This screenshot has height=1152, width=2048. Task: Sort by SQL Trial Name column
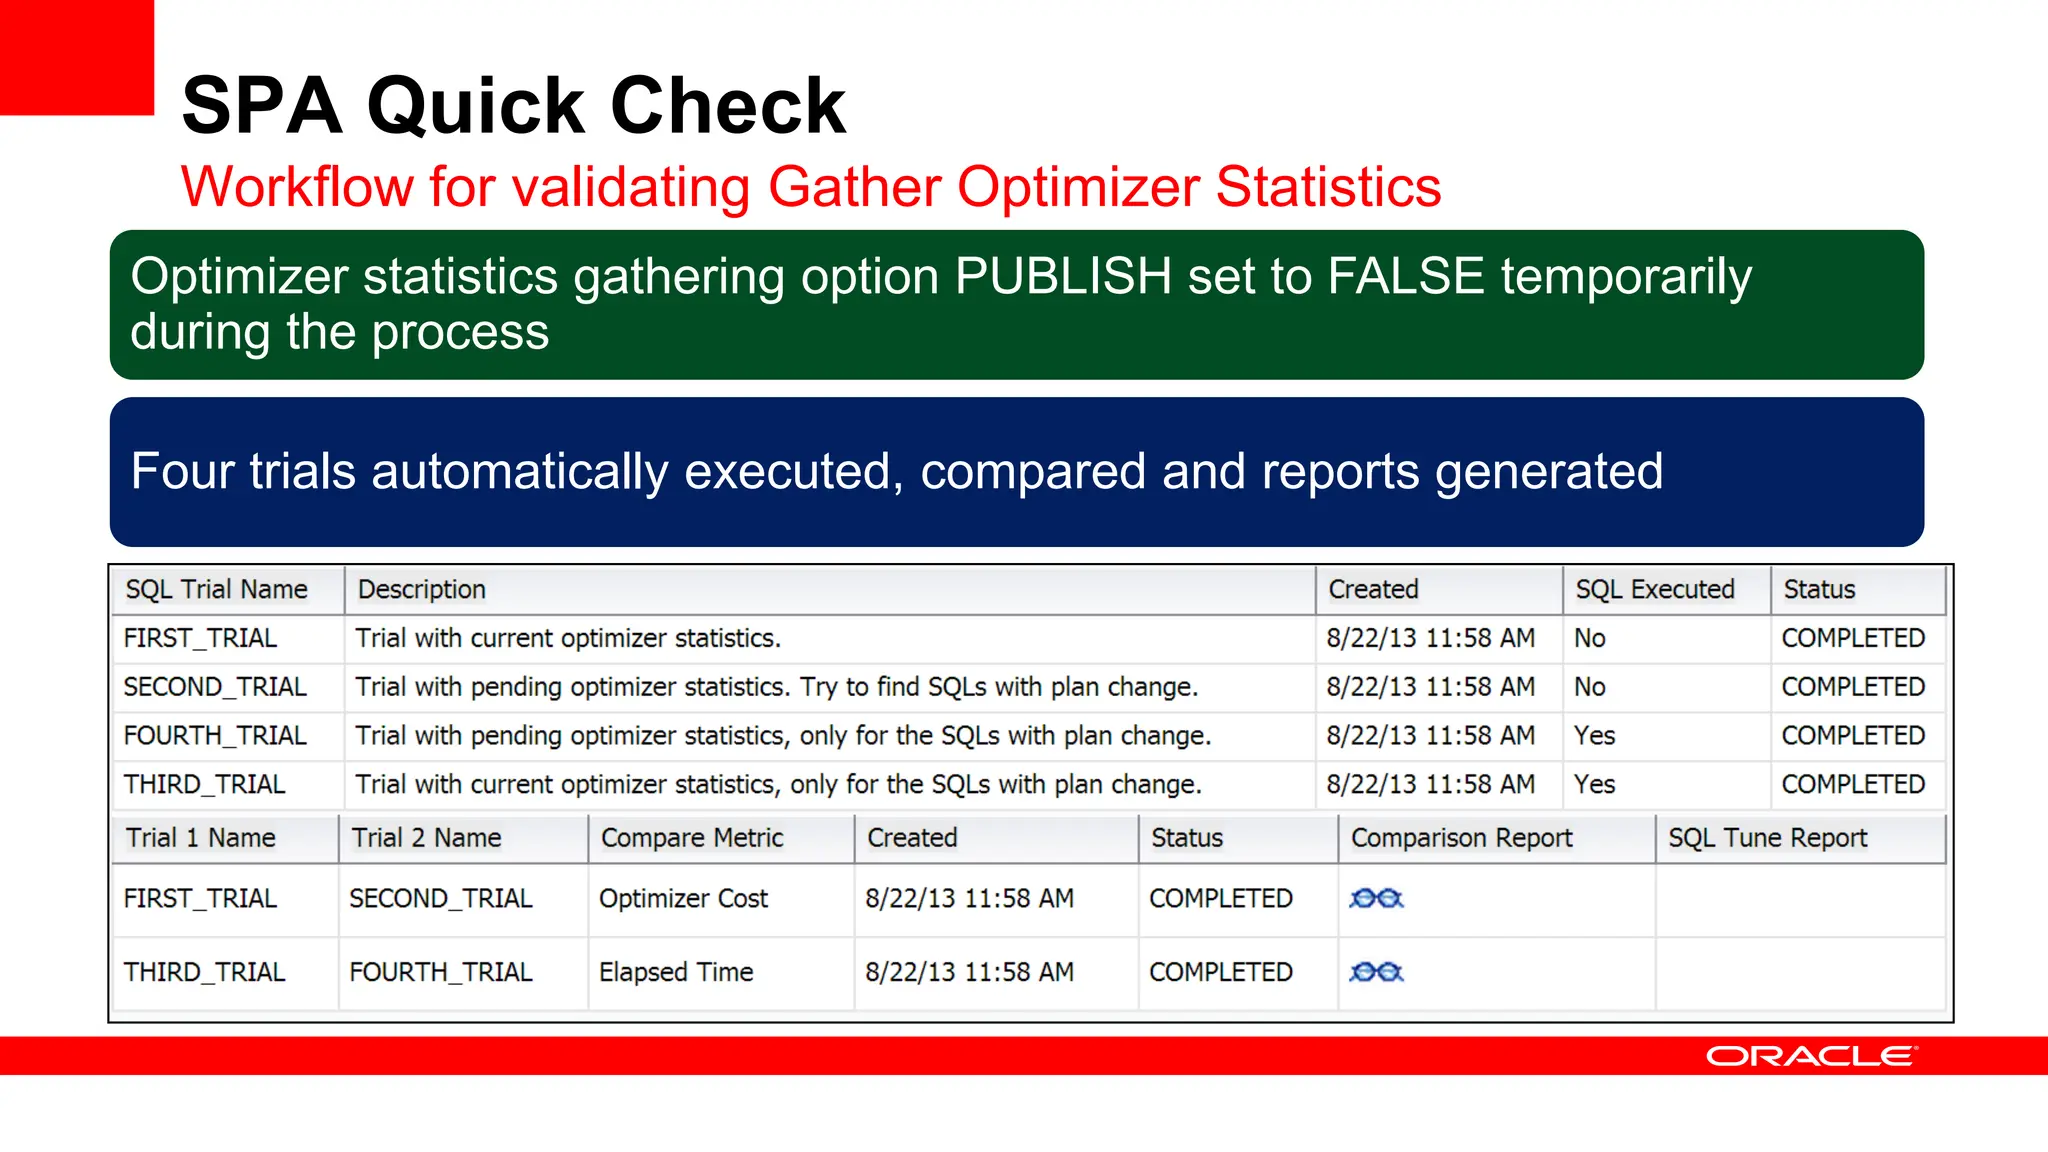point(217,589)
